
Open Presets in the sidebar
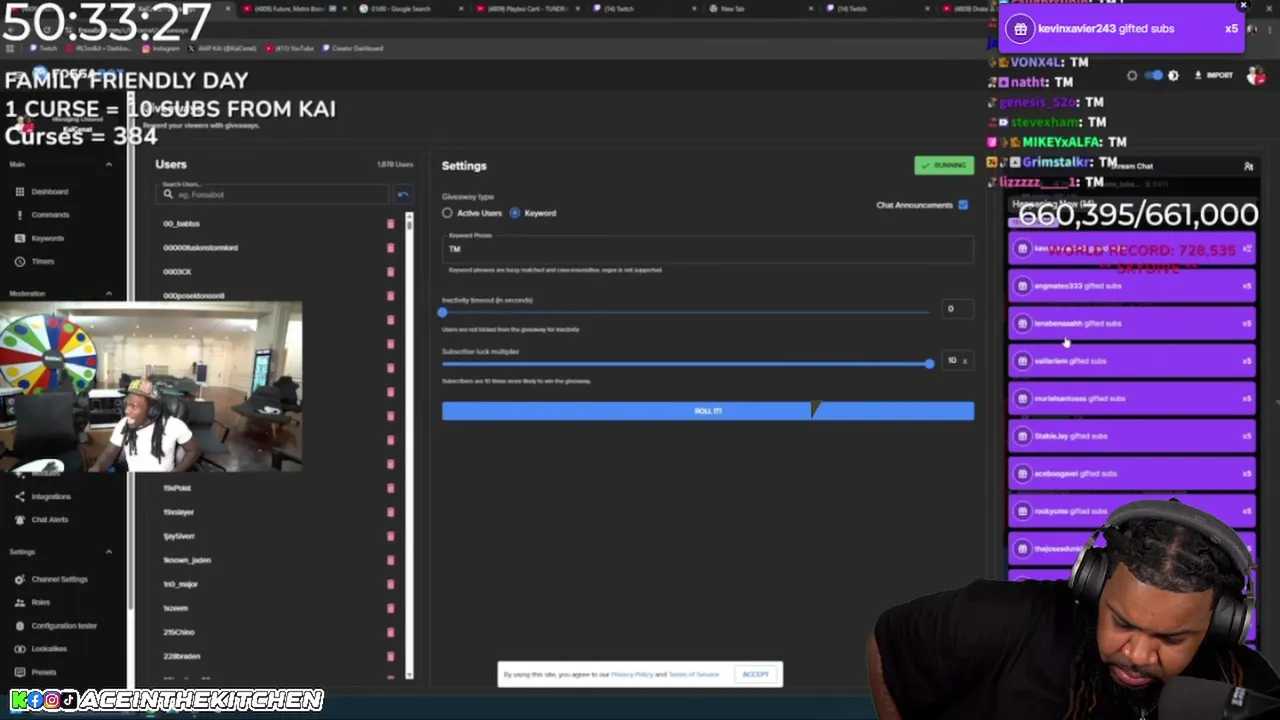36,672
